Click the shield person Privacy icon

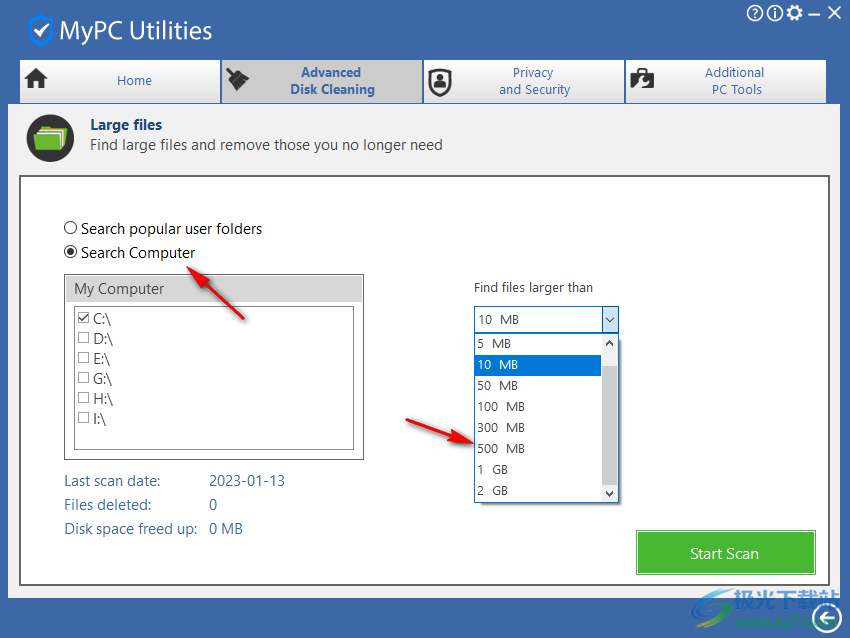tap(440, 82)
